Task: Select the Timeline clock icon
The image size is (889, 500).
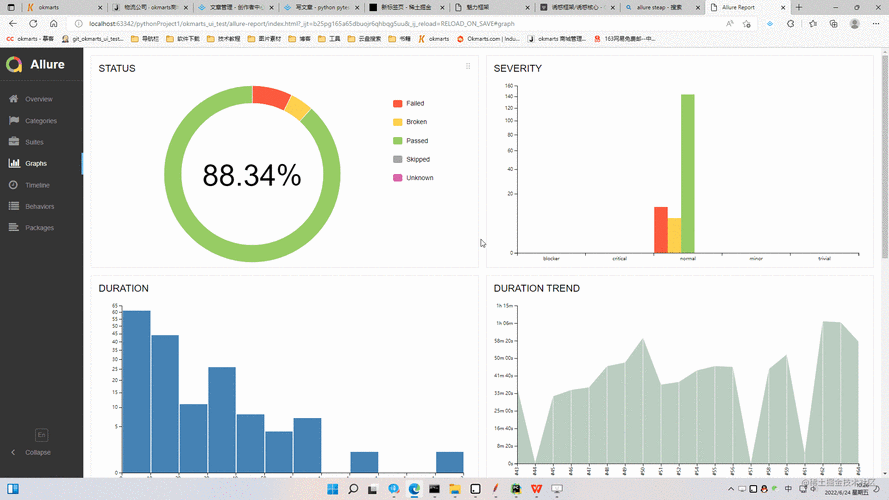Action: [14, 185]
